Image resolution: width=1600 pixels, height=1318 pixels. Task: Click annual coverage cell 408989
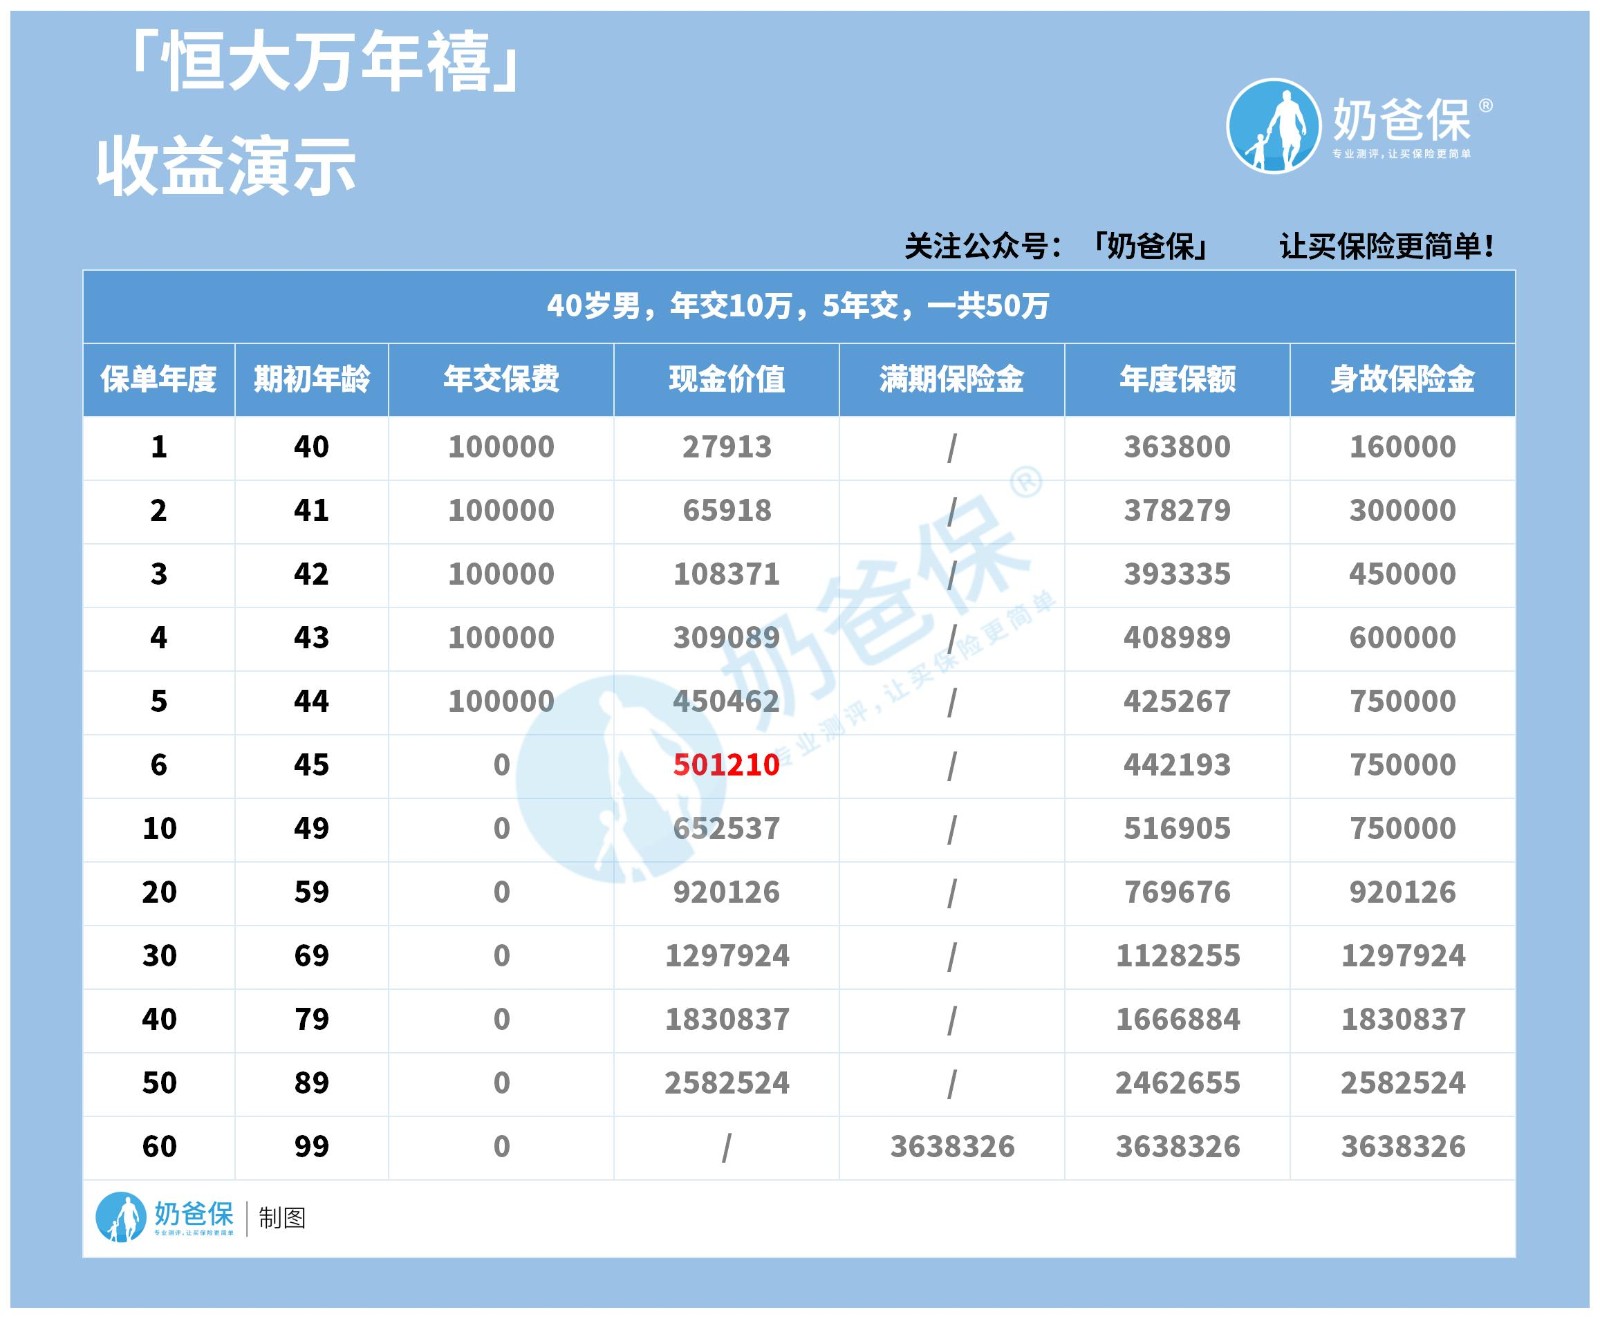click(x=1178, y=638)
